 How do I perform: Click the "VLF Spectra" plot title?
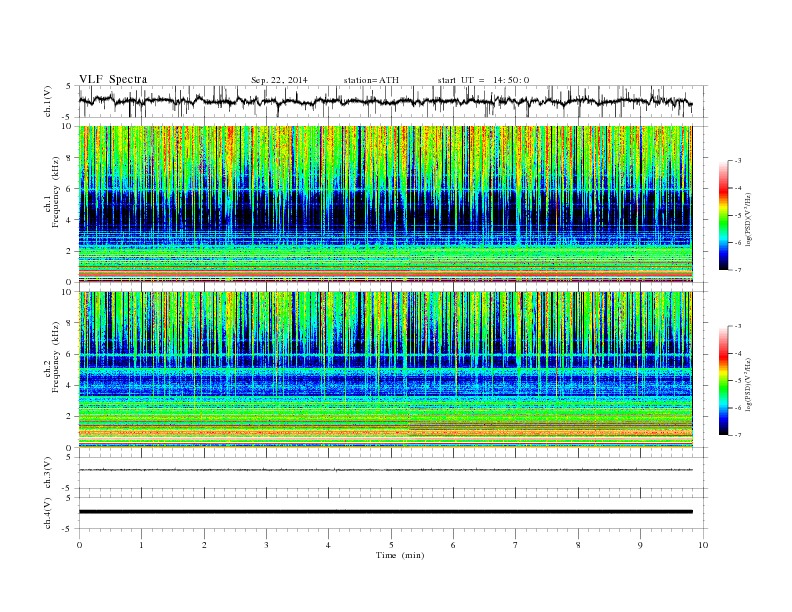pos(113,79)
